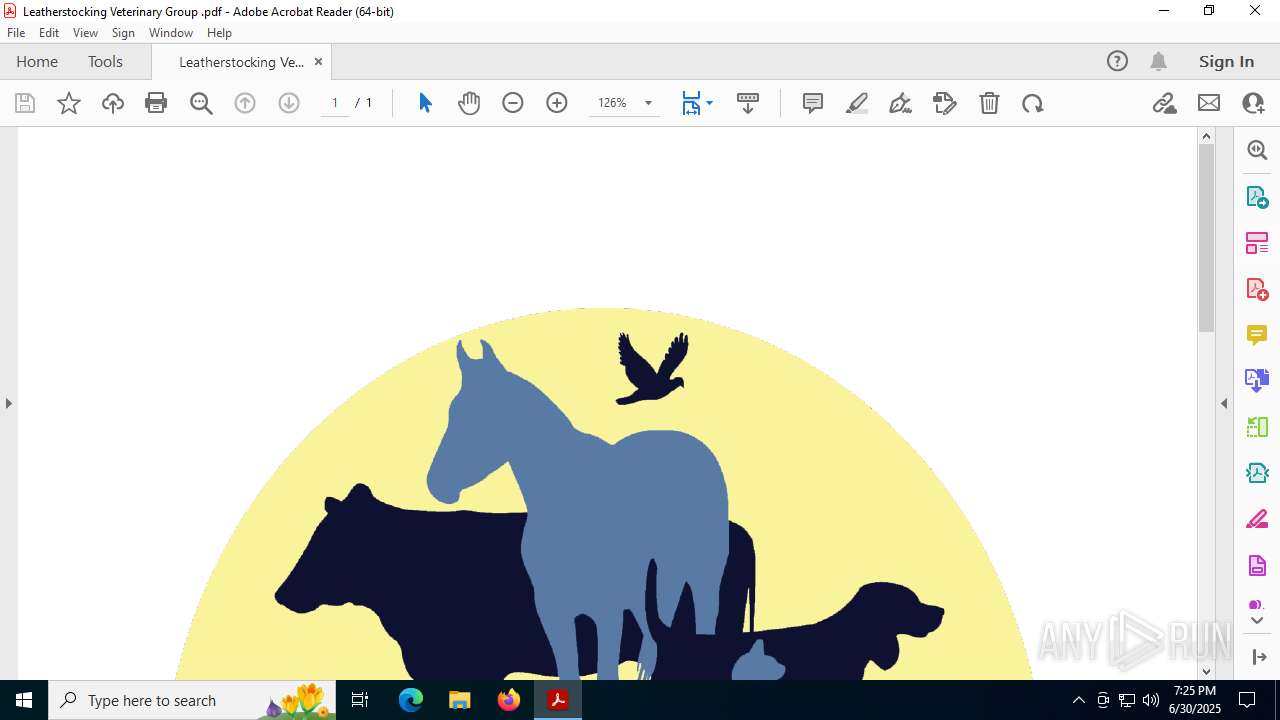Open find text with the toolbar magnifier icon
This screenshot has width=1280, height=720.
click(x=201, y=103)
